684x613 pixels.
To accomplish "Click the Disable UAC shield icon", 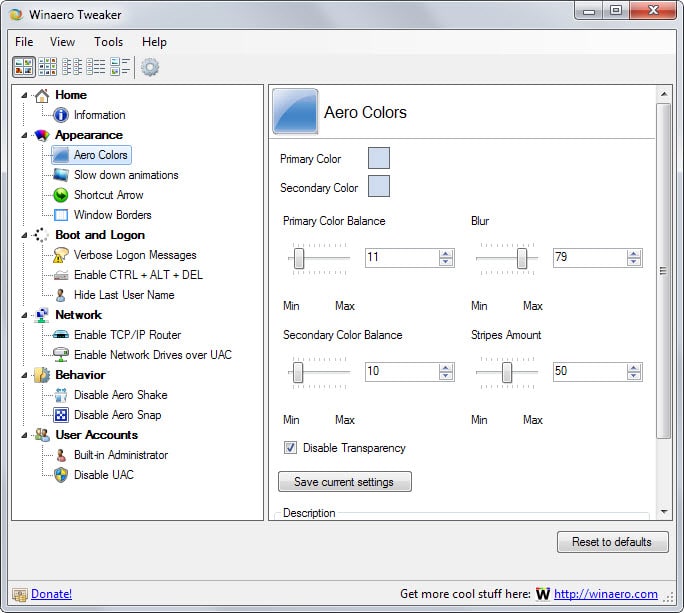I will coord(61,475).
